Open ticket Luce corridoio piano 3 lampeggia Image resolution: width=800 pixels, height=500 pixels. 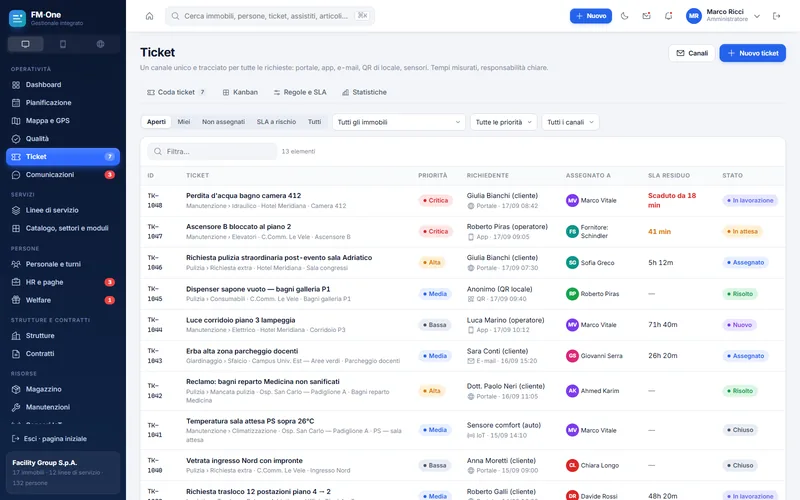pyautogui.click(x=240, y=320)
